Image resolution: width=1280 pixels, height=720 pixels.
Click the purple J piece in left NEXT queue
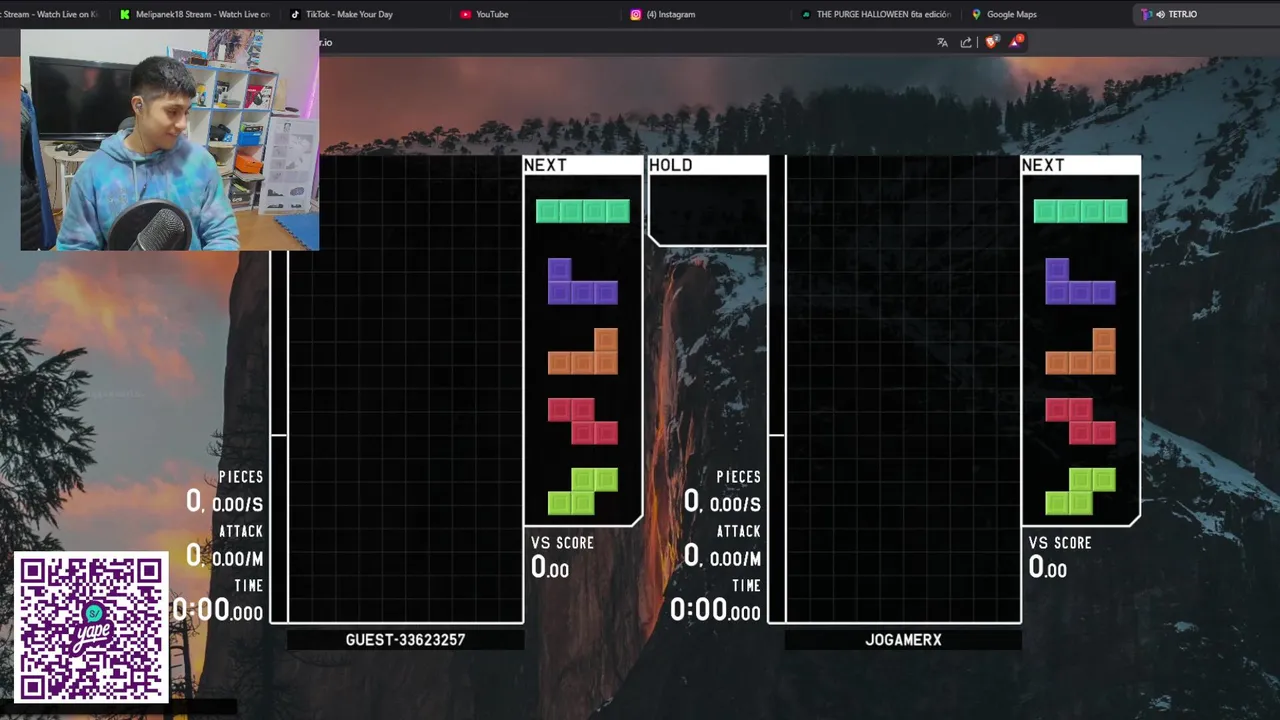[583, 281]
